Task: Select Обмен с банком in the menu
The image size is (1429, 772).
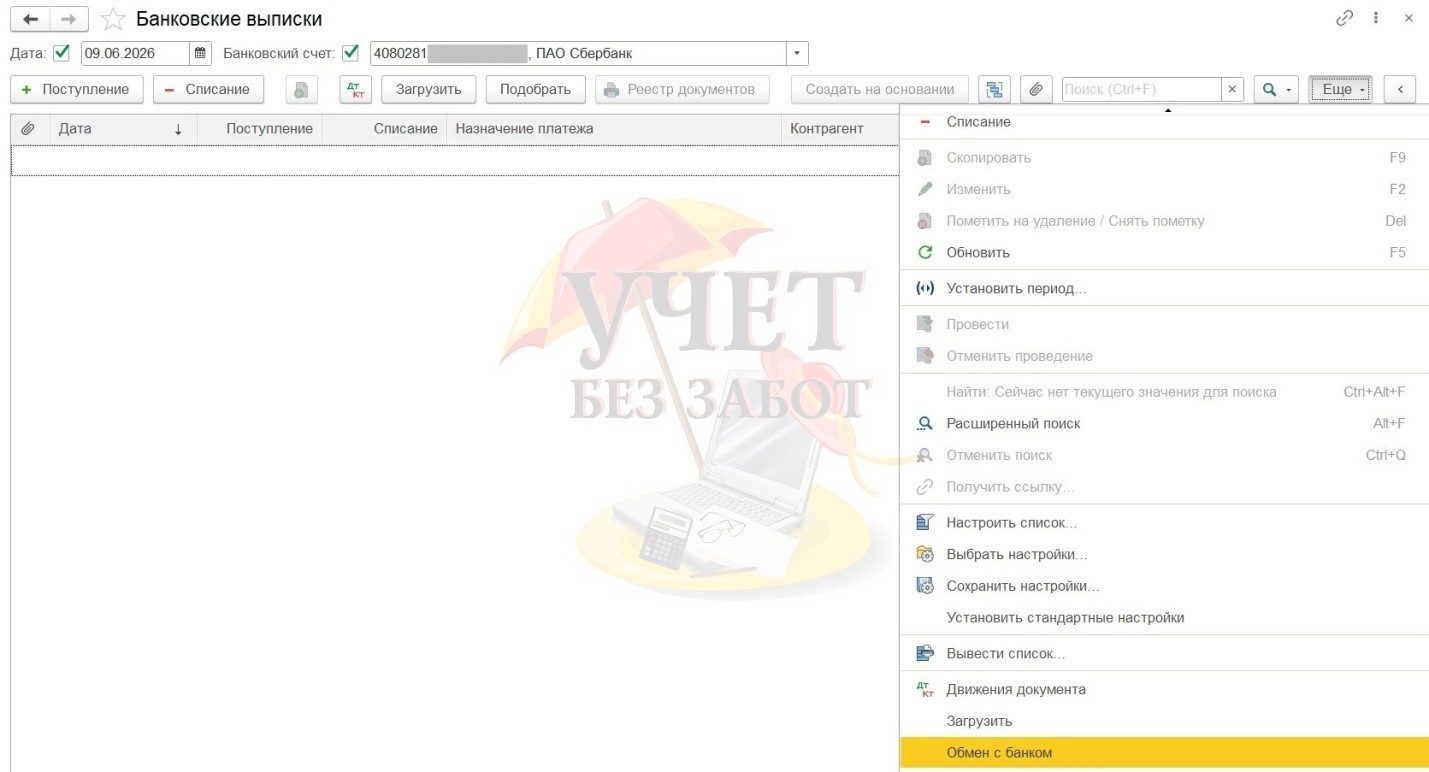Action: pos(1164,753)
